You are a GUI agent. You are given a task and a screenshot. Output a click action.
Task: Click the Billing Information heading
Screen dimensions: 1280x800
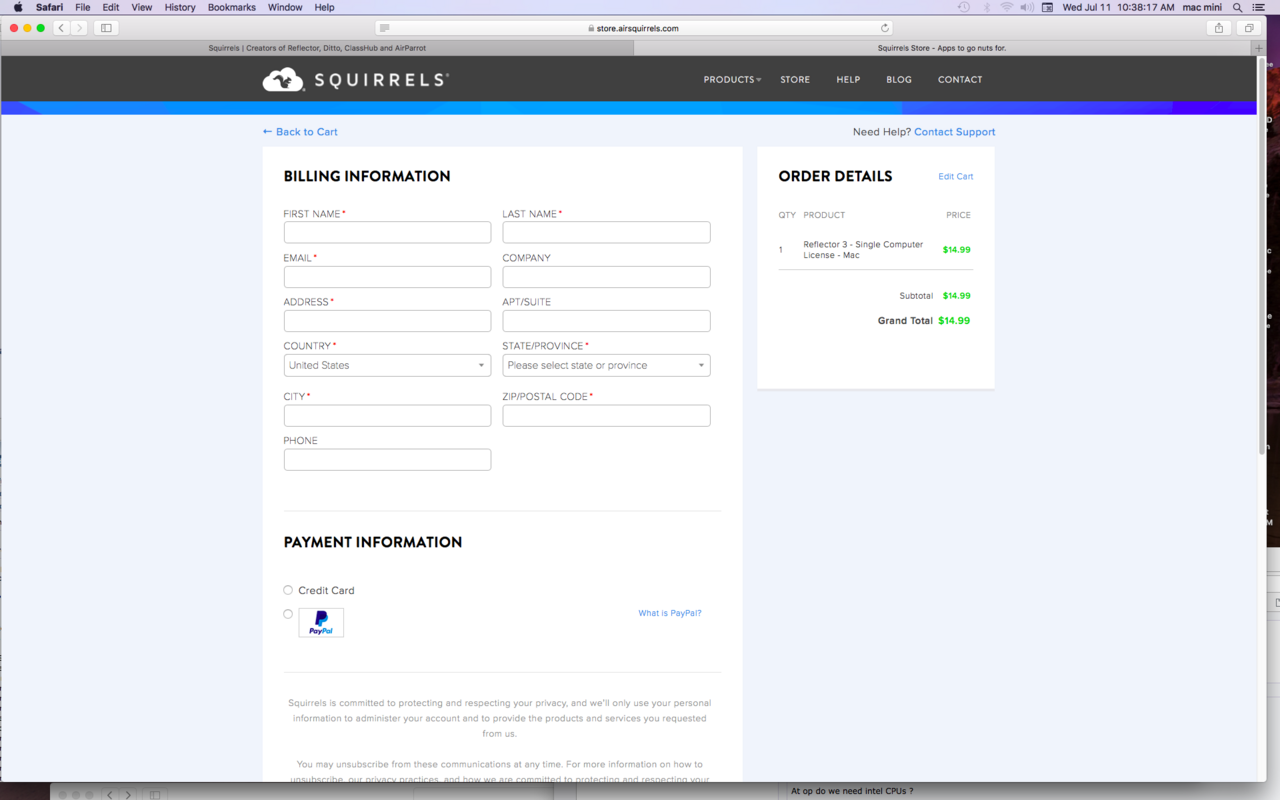367,176
